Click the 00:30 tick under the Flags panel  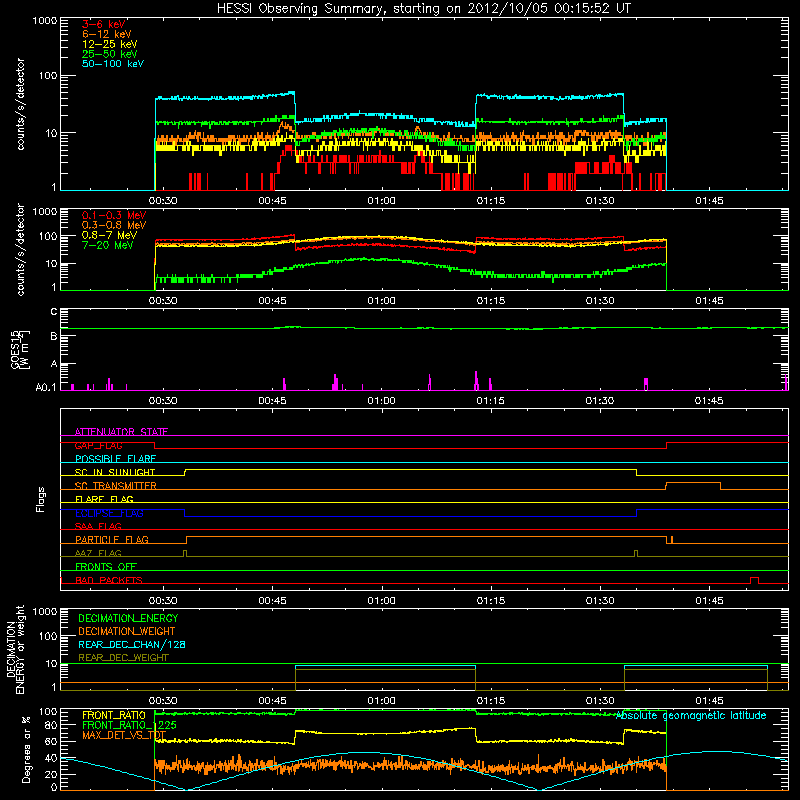(x=163, y=601)
